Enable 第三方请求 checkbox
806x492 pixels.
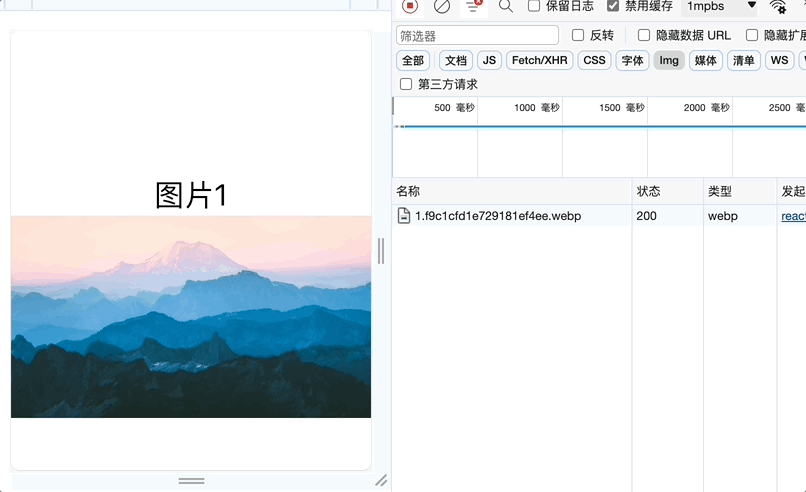tap(406, 84)
